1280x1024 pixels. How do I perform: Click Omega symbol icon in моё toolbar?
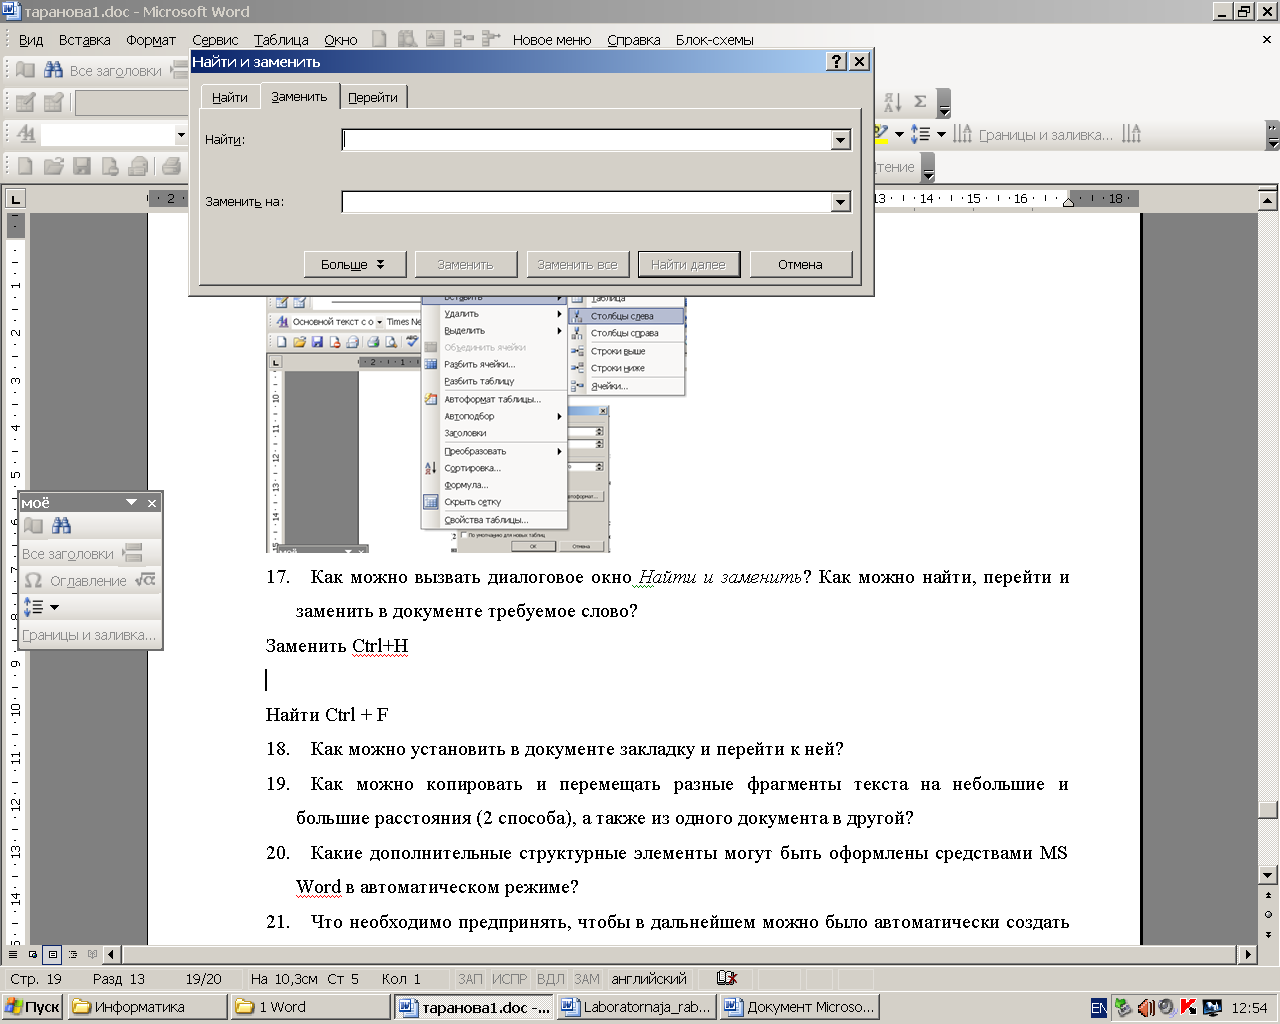click(x=33, y=580)
